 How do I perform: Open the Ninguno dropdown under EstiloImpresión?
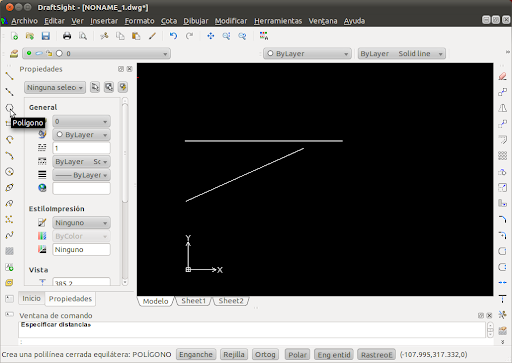(x=81, y=223)
